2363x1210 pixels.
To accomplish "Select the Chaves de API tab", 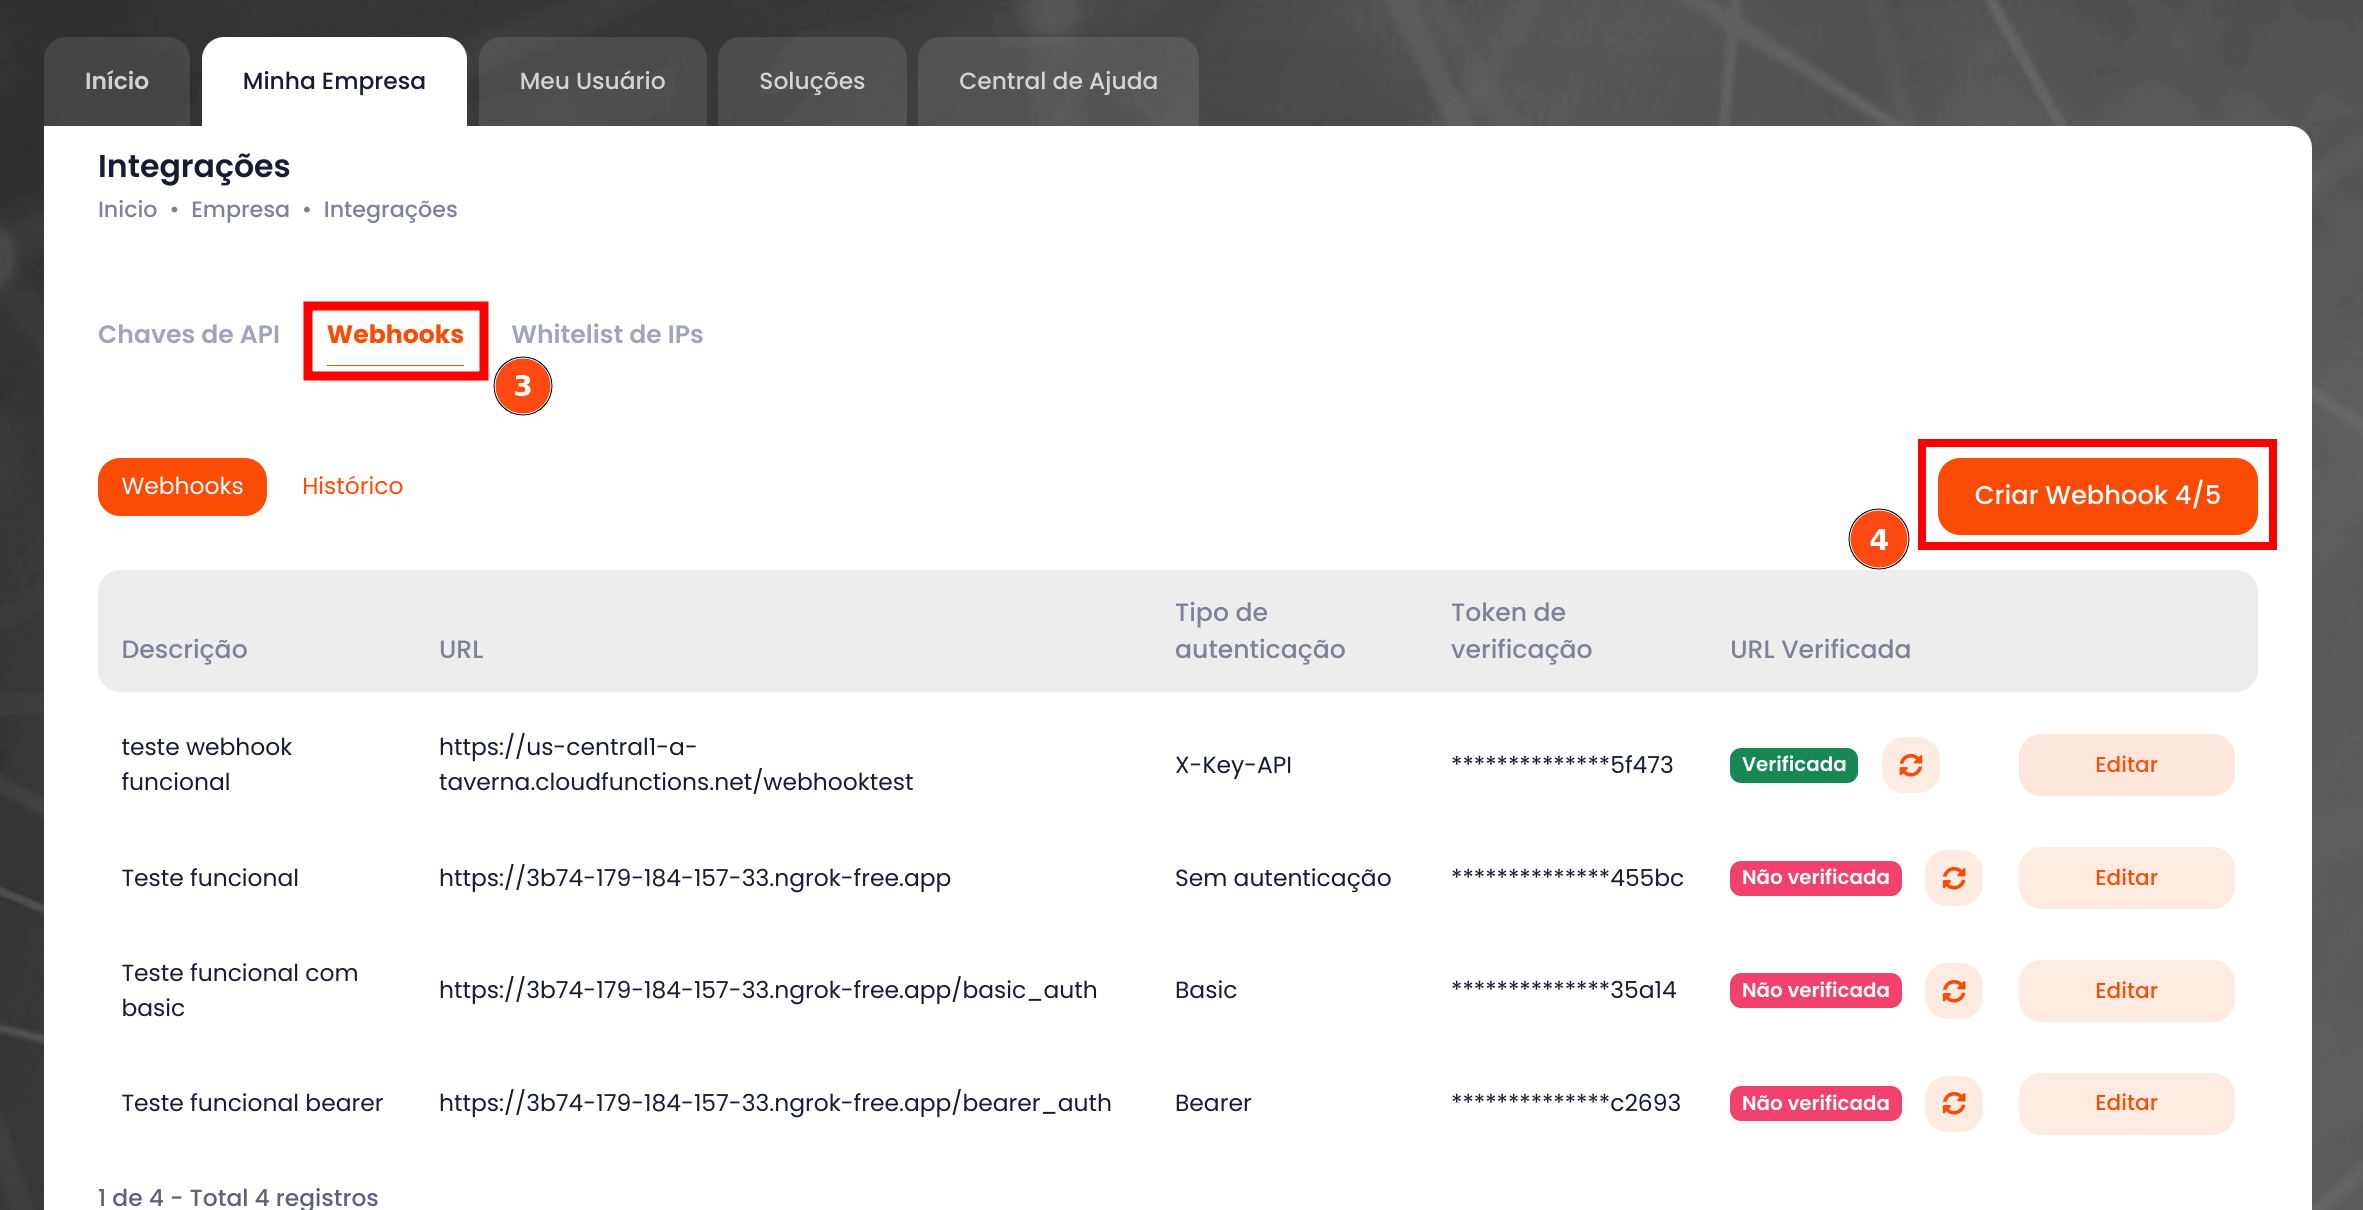I will (x=188, y=334).
